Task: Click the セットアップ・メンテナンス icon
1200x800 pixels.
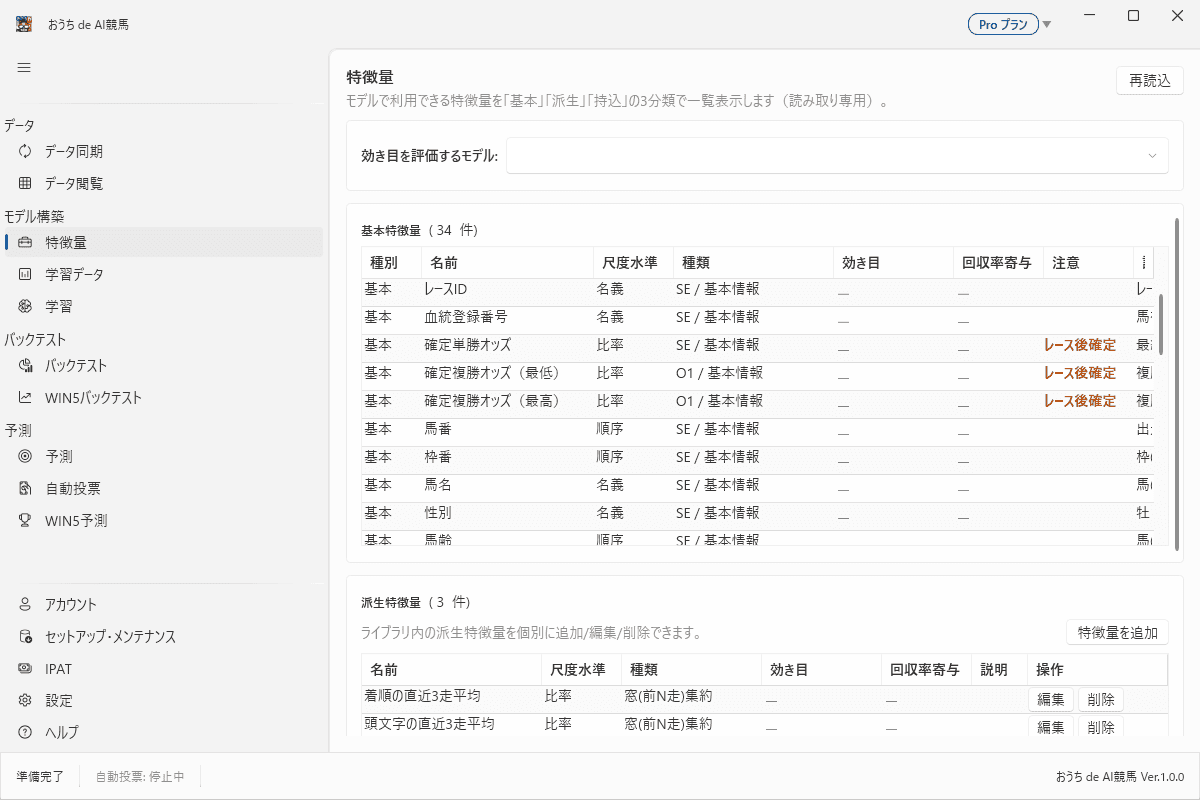Action: 25,636
